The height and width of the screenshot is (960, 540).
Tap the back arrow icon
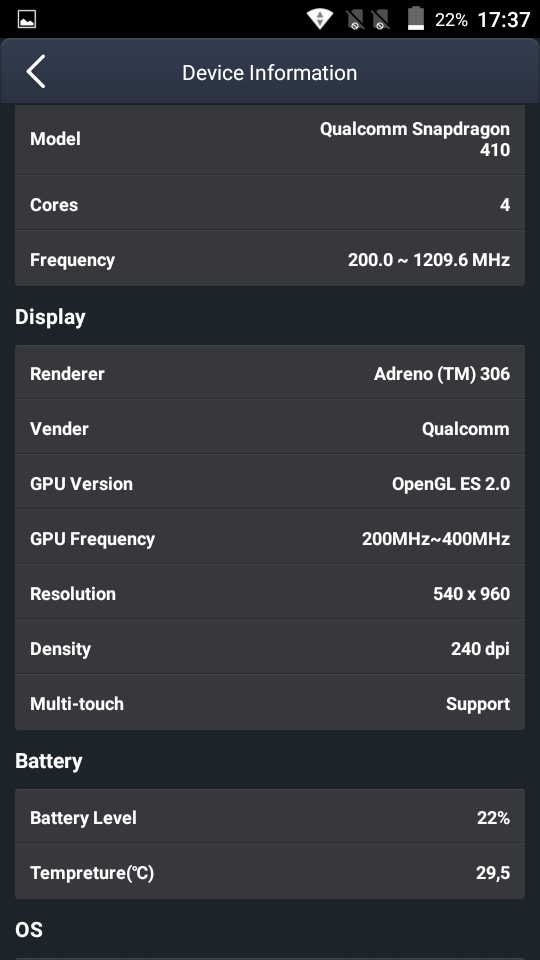point(36,72)
